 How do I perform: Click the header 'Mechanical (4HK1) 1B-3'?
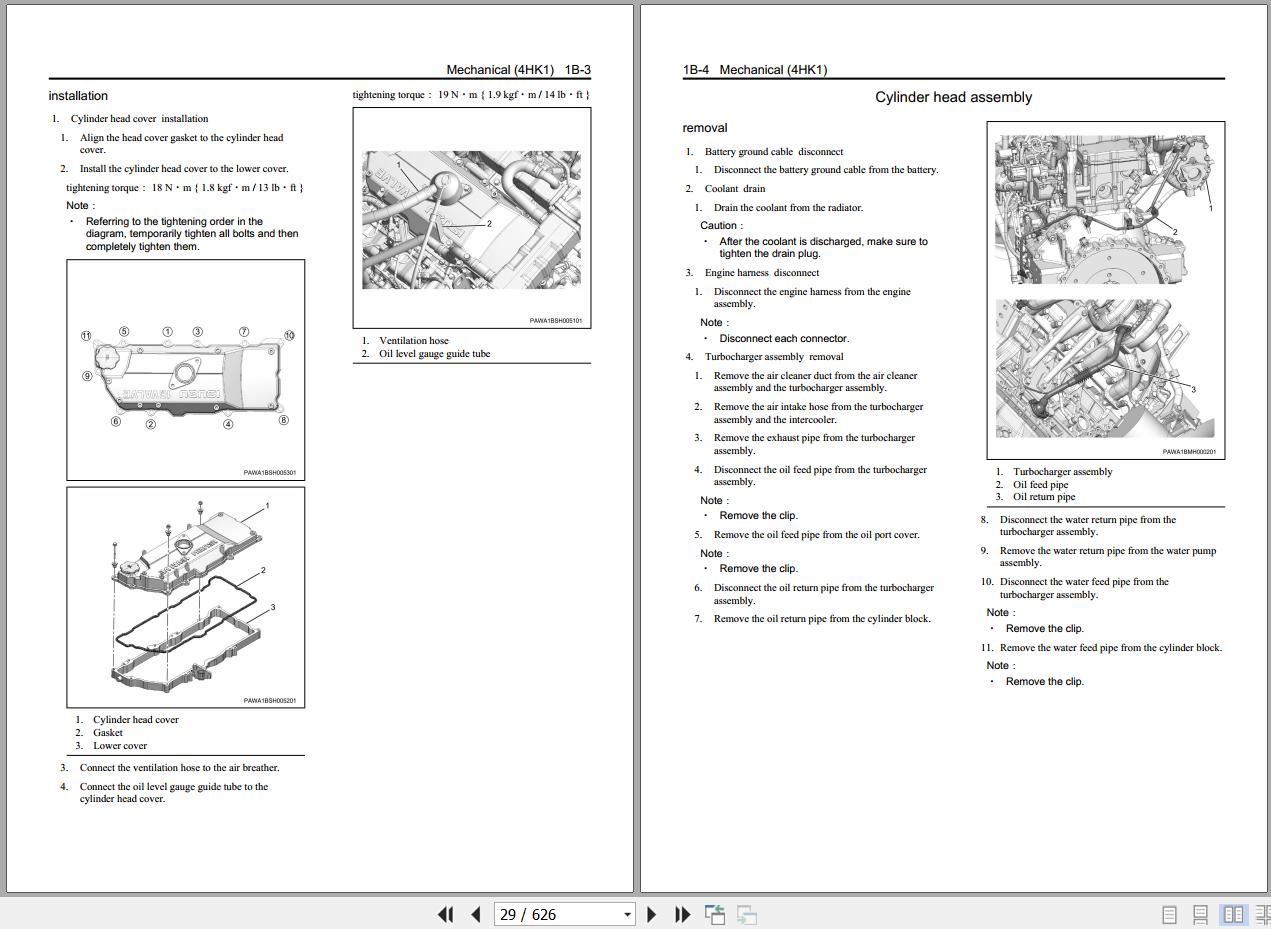click(518, 70)
